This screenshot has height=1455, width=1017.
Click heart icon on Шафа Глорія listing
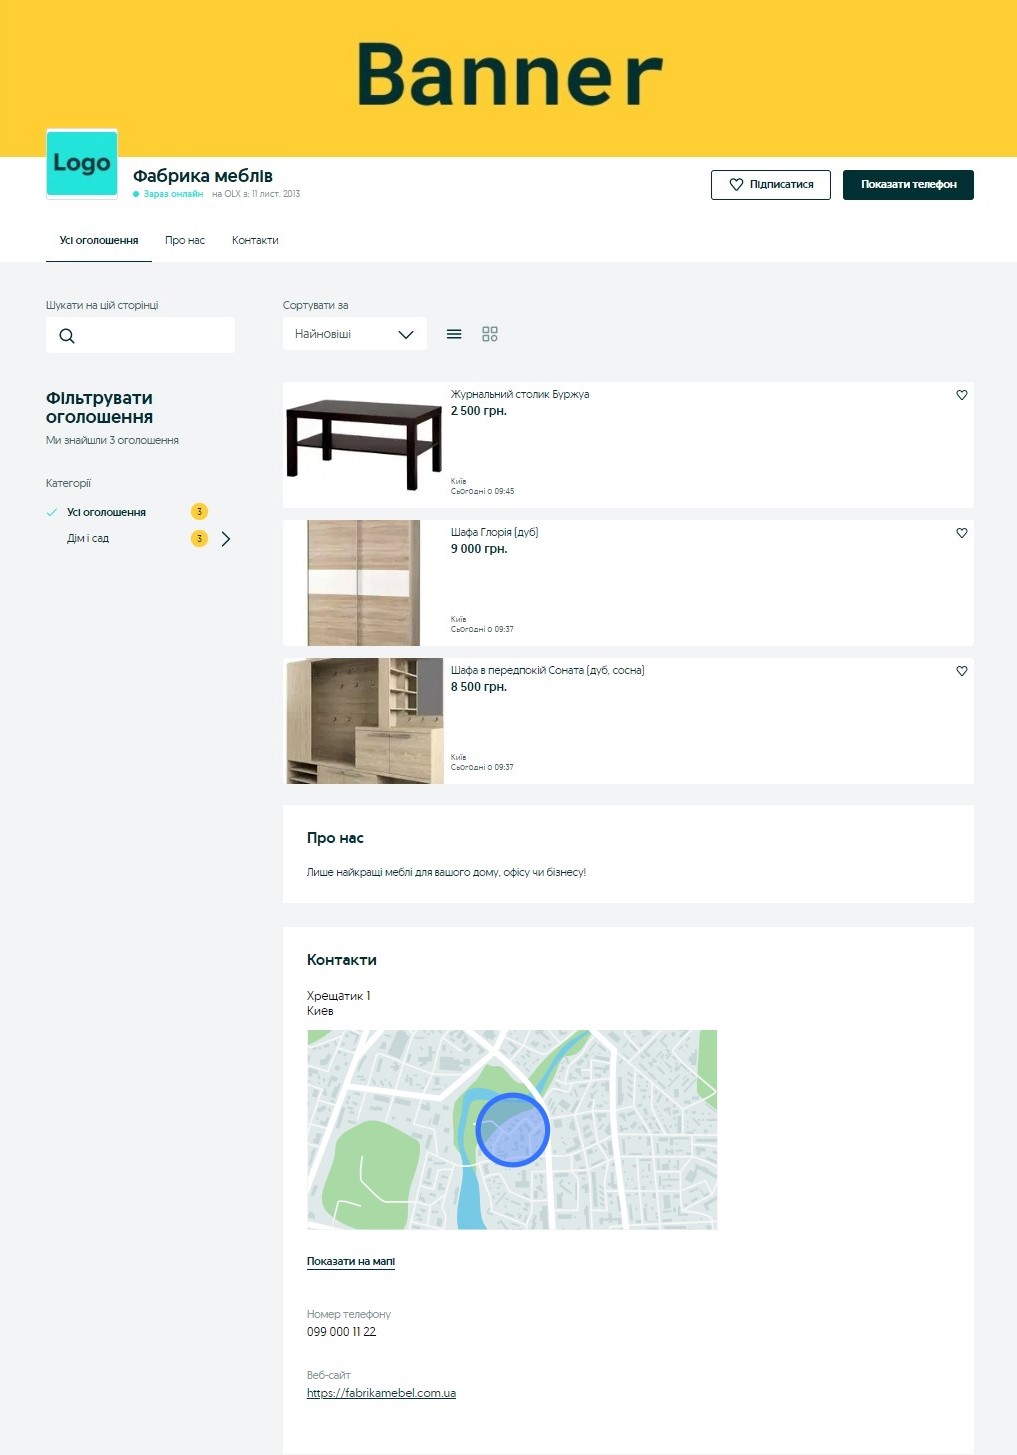962,533
